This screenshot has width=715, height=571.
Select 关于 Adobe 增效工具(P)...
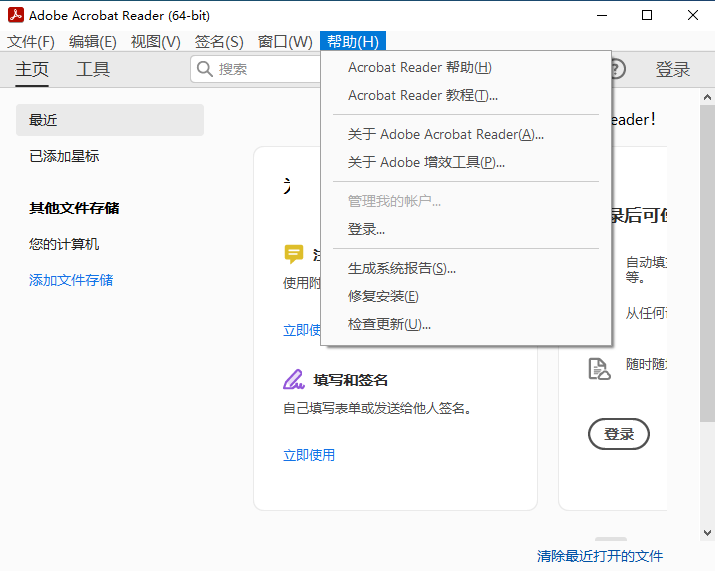point(466,162)
